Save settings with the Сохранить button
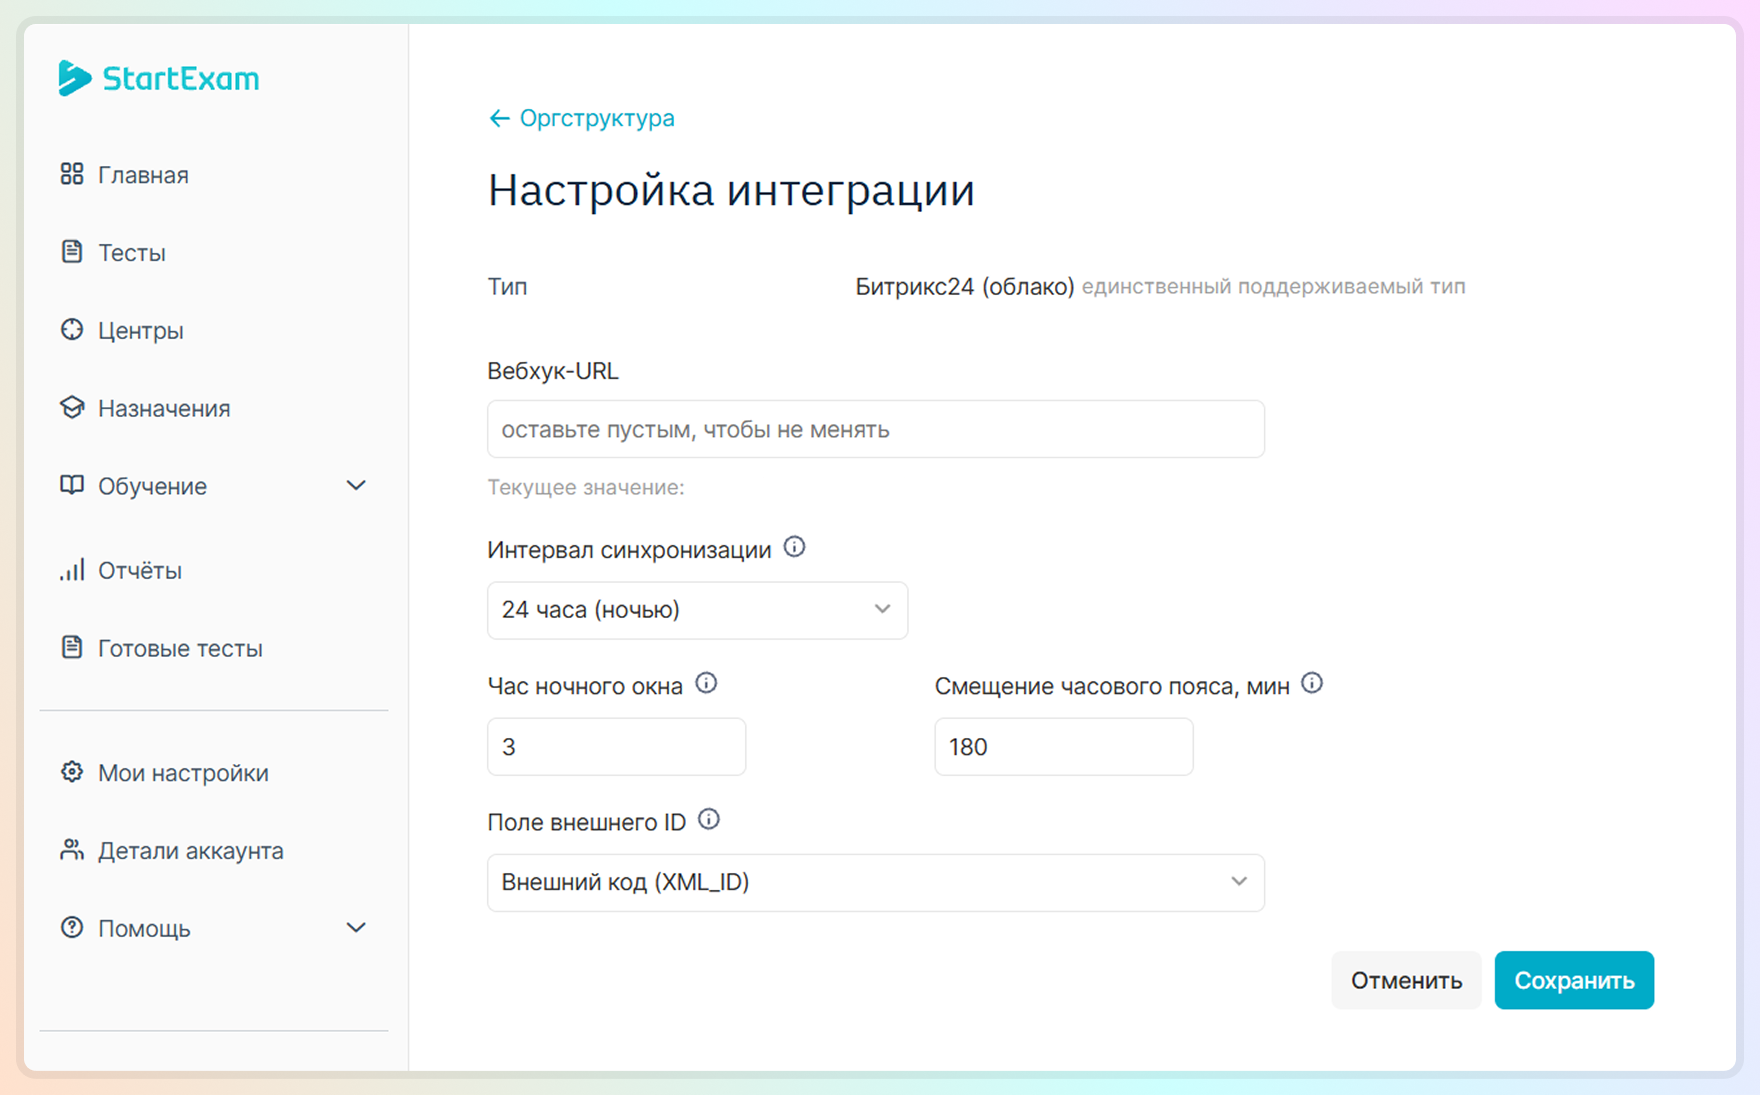This screenshot has height=1095, width=1760. [x=1574, y=980]
